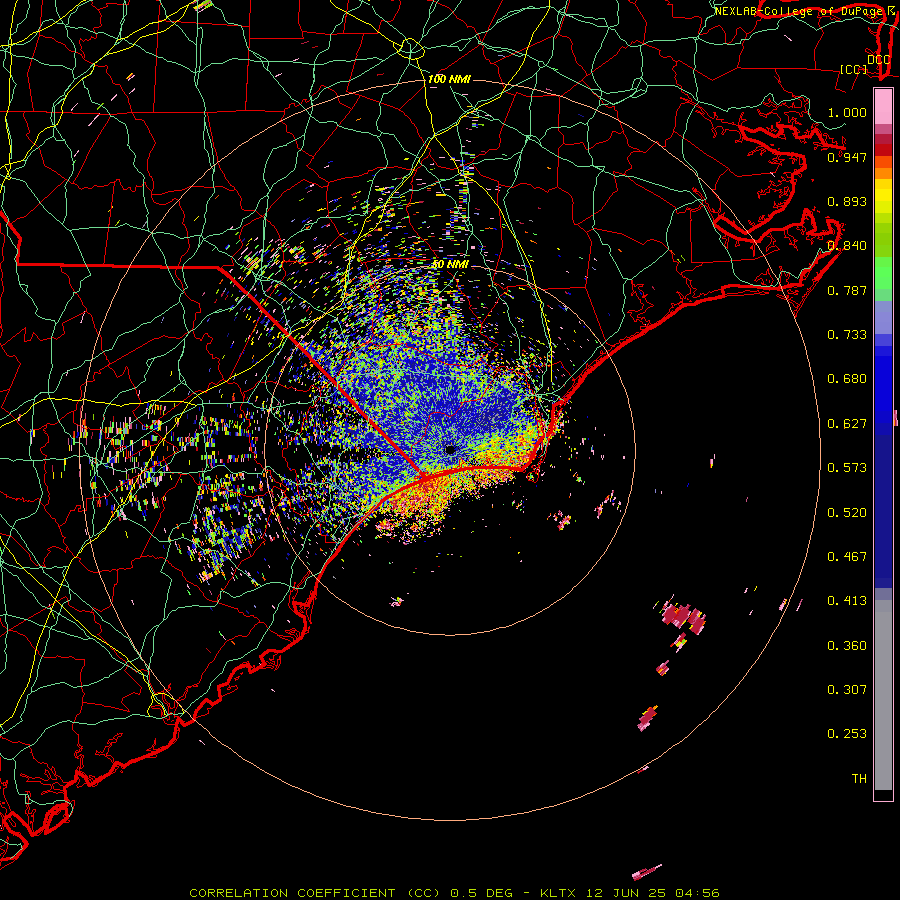The width and height of the screenshot is (900, 900).
Task: Click the NEXLAB-College of DuPage label
Action: pyautogui.click(x=801, y=11)
